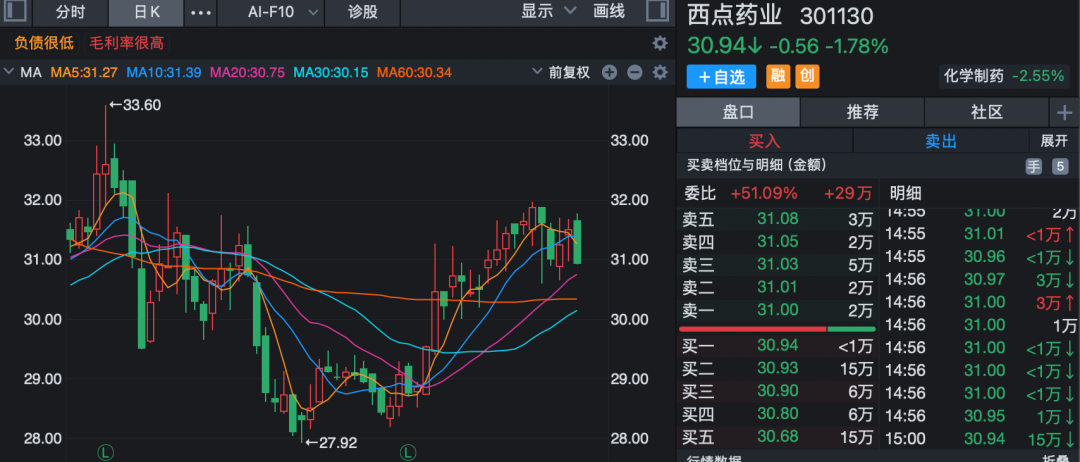Toggle the 5-level depth button
Screen dimensions: 1080x462
pos(1059,166)
